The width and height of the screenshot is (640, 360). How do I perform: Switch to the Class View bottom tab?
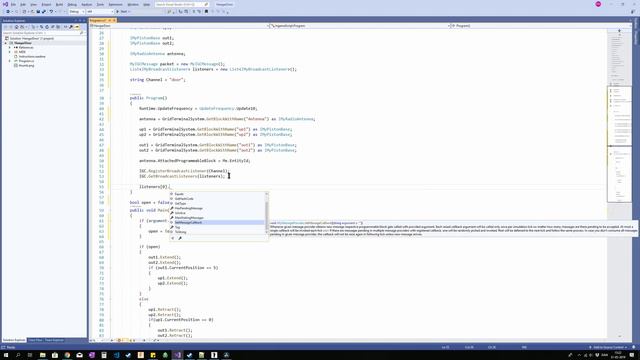tap(35, 340)
